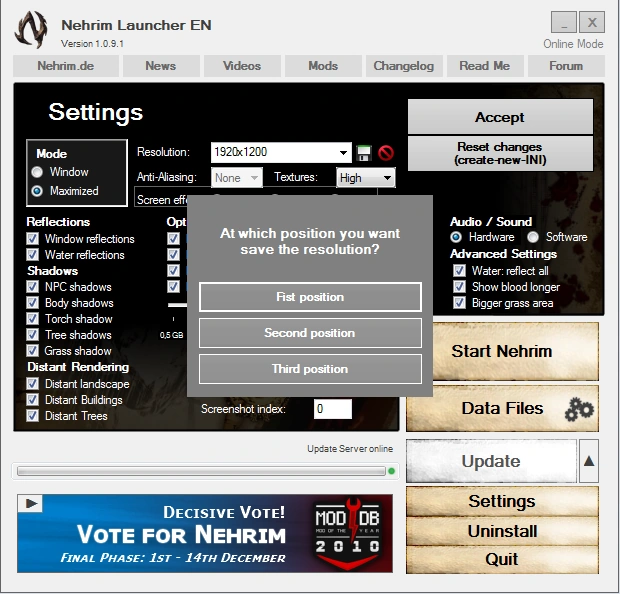Uncheck Grass shadow

[x=32, y=351]
